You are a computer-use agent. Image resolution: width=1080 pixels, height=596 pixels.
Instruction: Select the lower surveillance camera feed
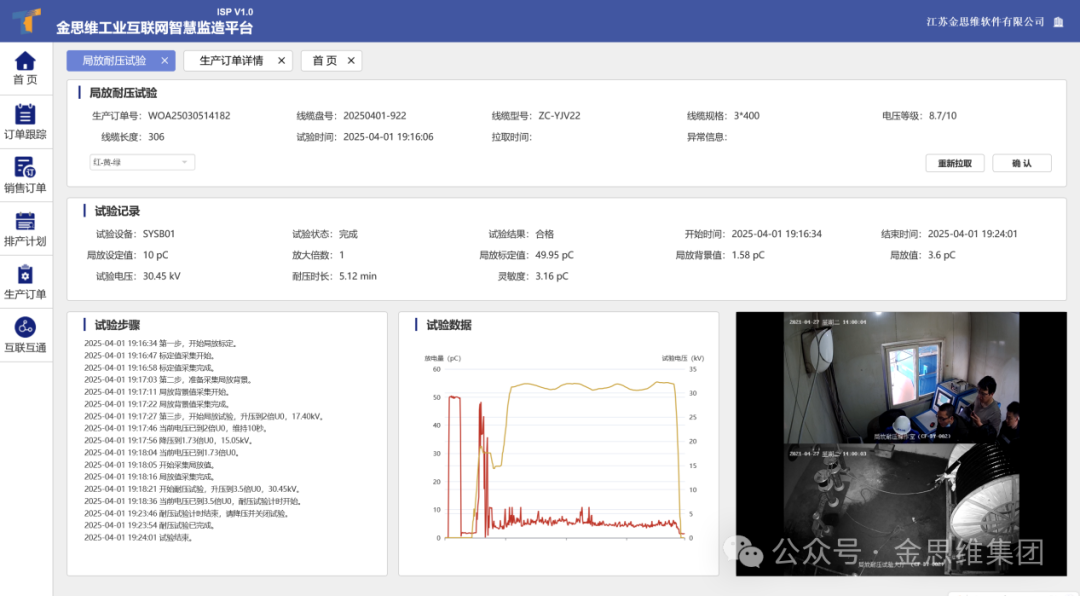pyautogui.click(x=901, y=508)
